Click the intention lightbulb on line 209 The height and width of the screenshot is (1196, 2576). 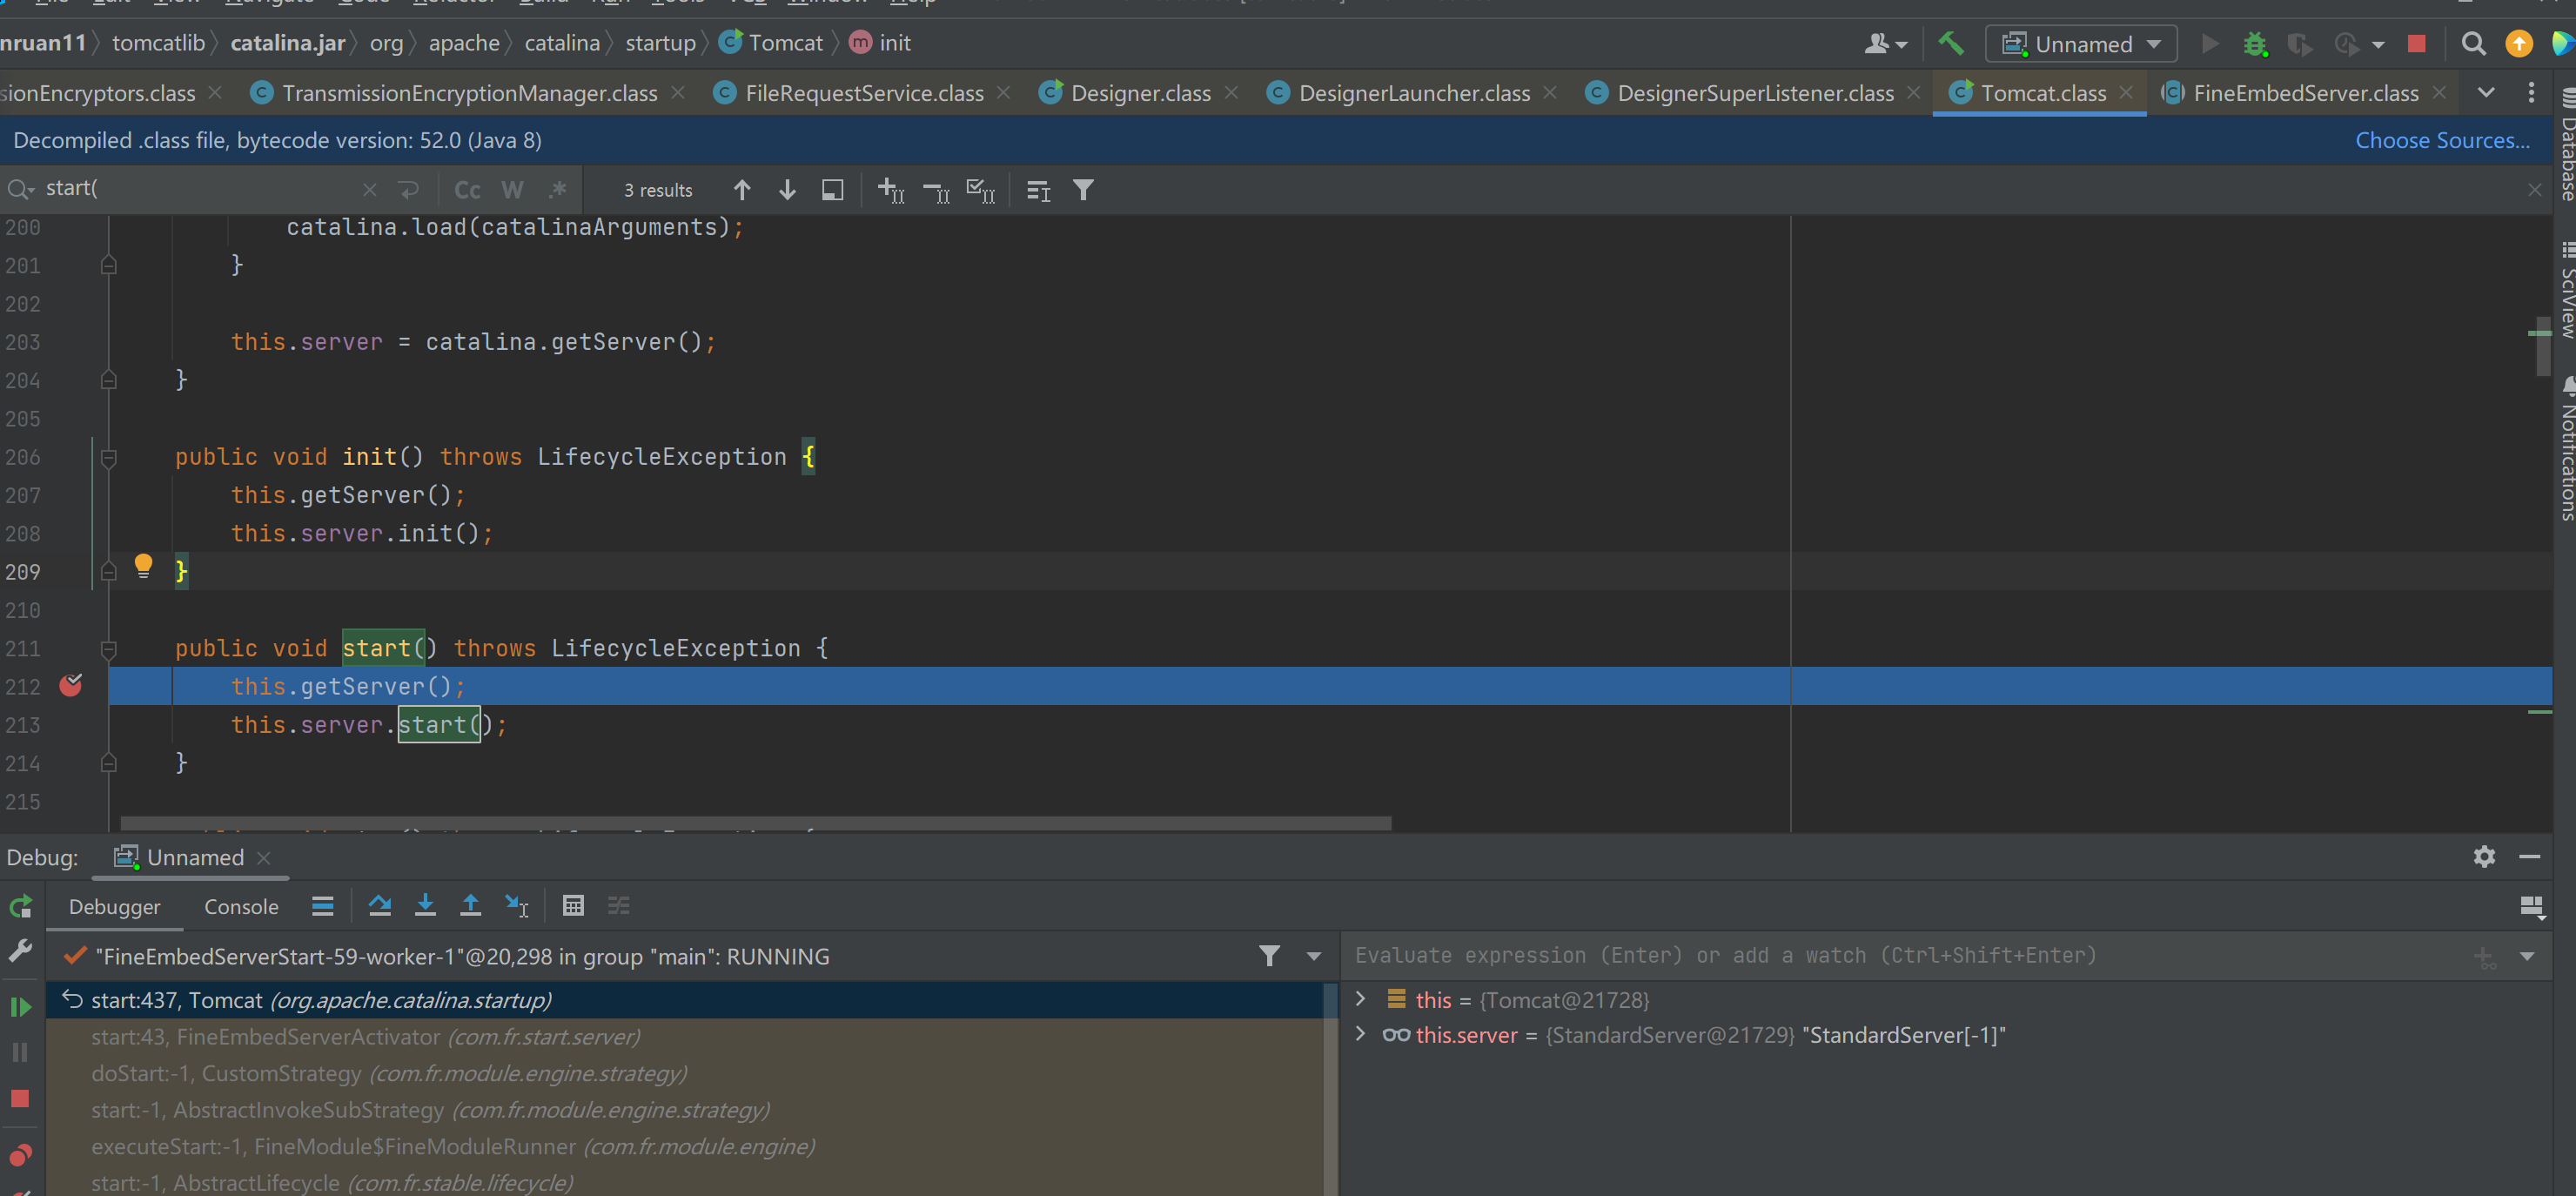coord(143,566)
